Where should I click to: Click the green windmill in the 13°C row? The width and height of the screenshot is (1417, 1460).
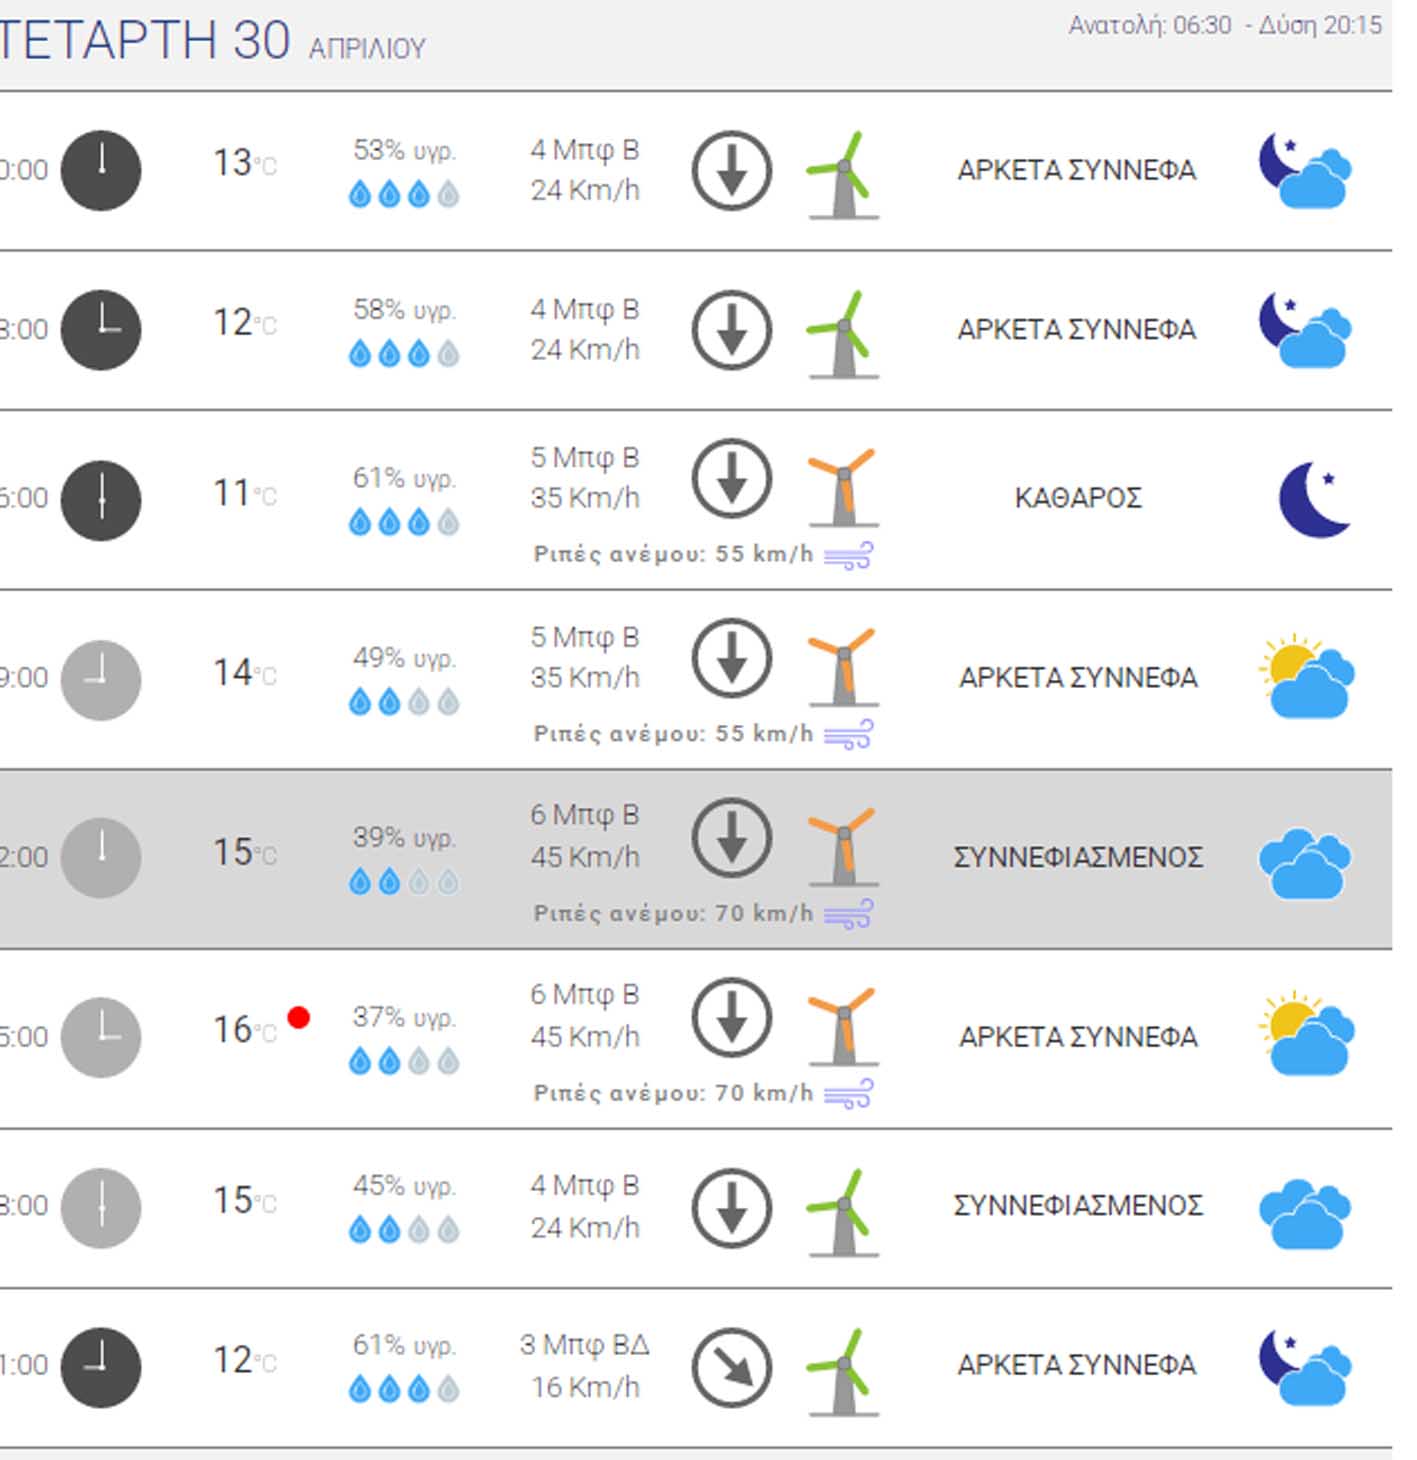pos(842,175)
